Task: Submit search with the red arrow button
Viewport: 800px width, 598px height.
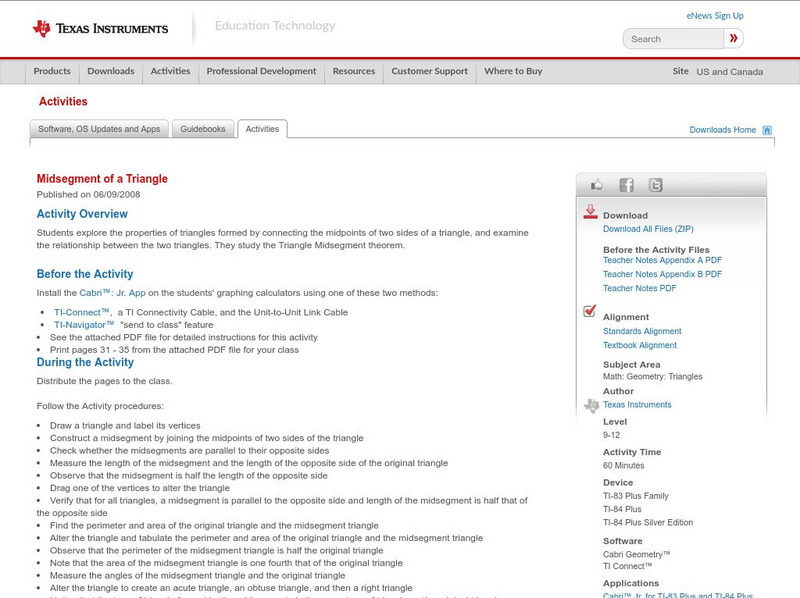Action: [x=733, y=39]
